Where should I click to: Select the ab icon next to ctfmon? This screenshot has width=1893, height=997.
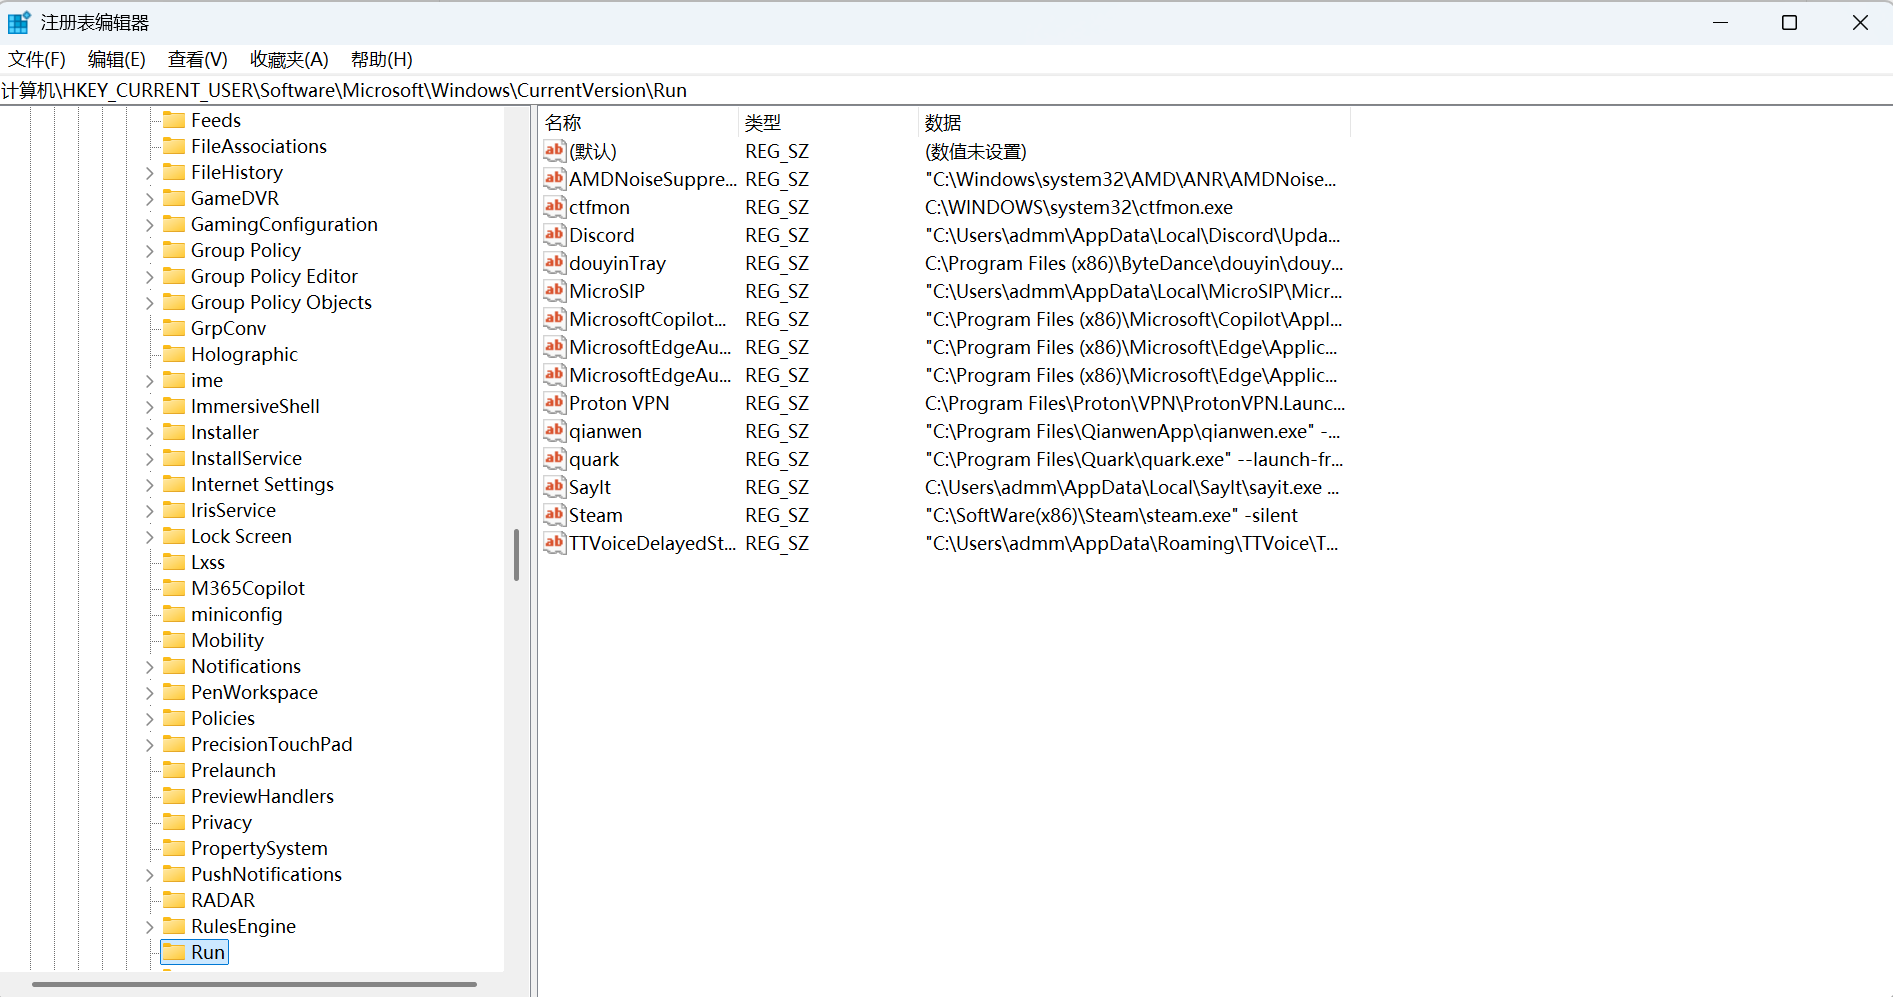[x=555, y=206]
